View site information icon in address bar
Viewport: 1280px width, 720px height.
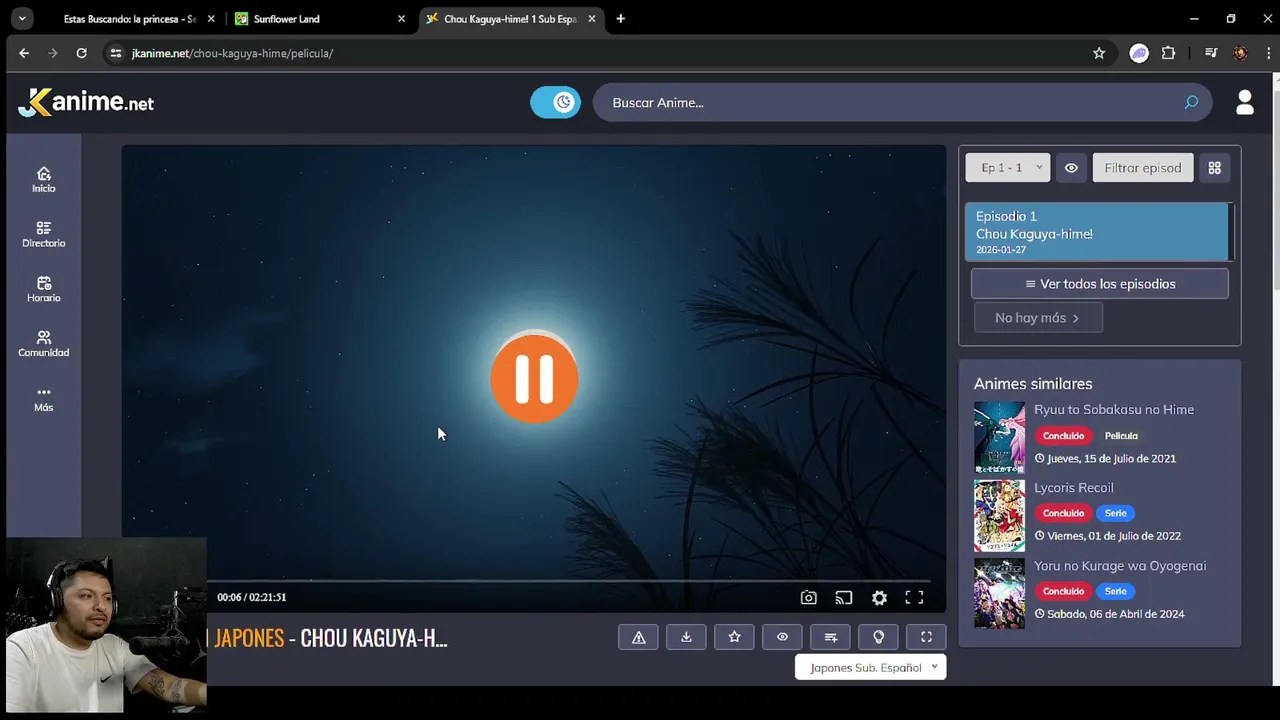click(x=116, y=53)
